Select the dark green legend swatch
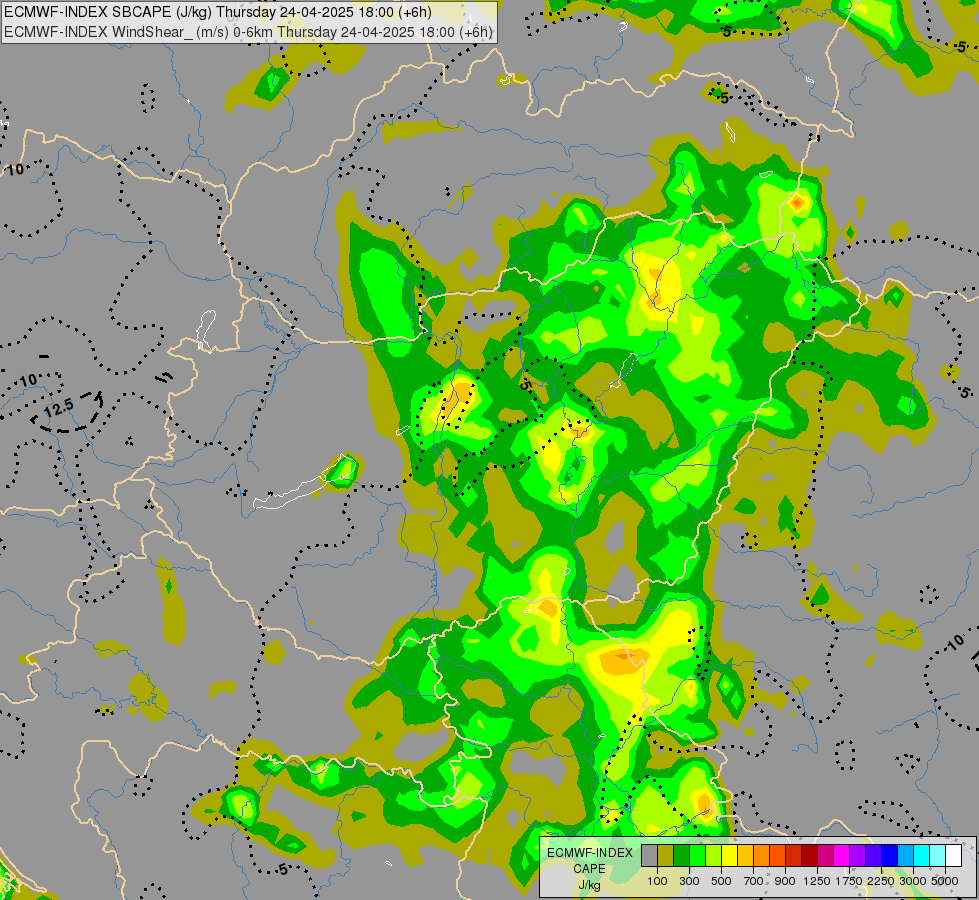The image size is (979, 900). click(x=681, y=855)
